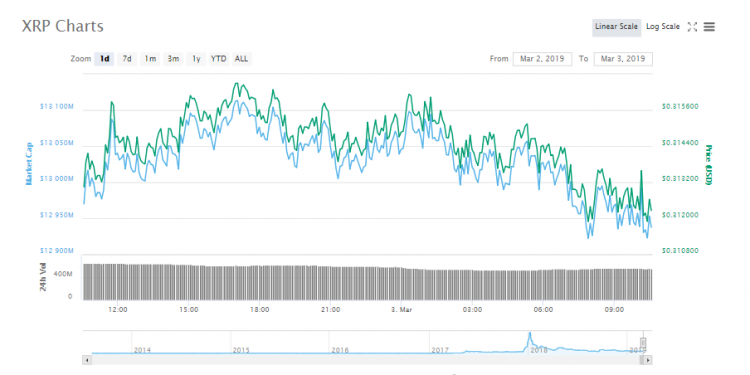
Task: Edit the From date field Mar 2, 2019
Action: coord(542,59)
